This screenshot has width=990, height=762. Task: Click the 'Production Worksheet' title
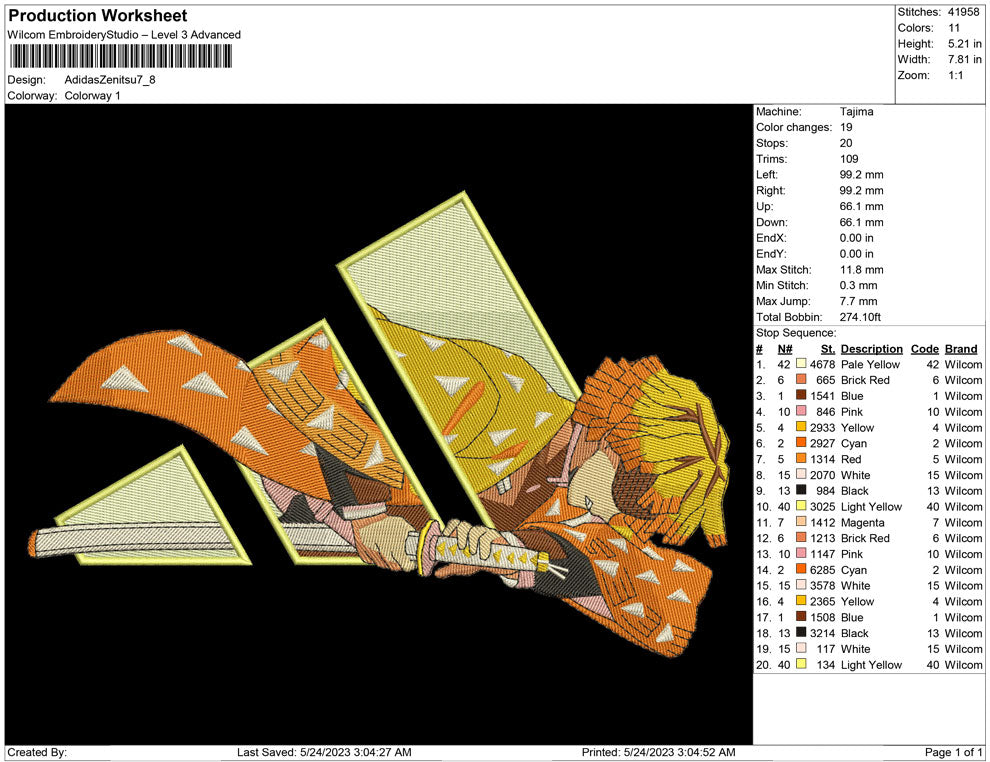coord(98,15)
